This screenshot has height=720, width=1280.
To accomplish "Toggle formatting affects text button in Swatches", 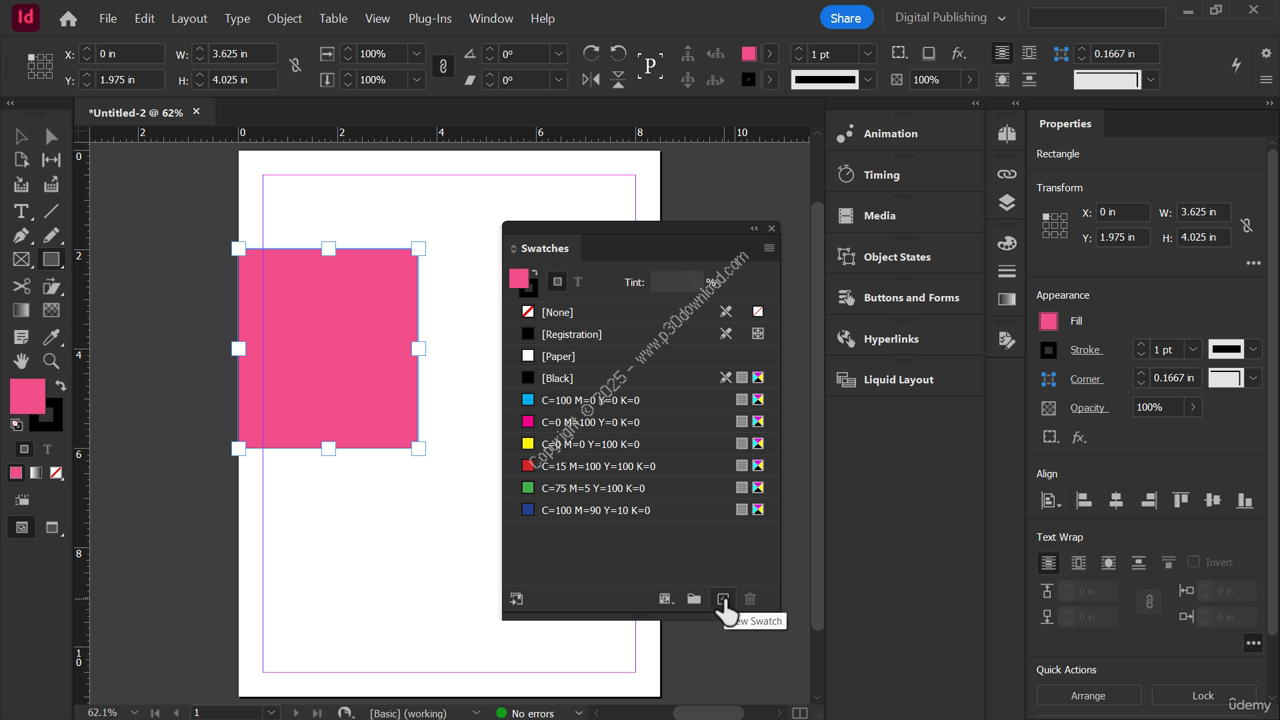I will click(x=577, y=282).
